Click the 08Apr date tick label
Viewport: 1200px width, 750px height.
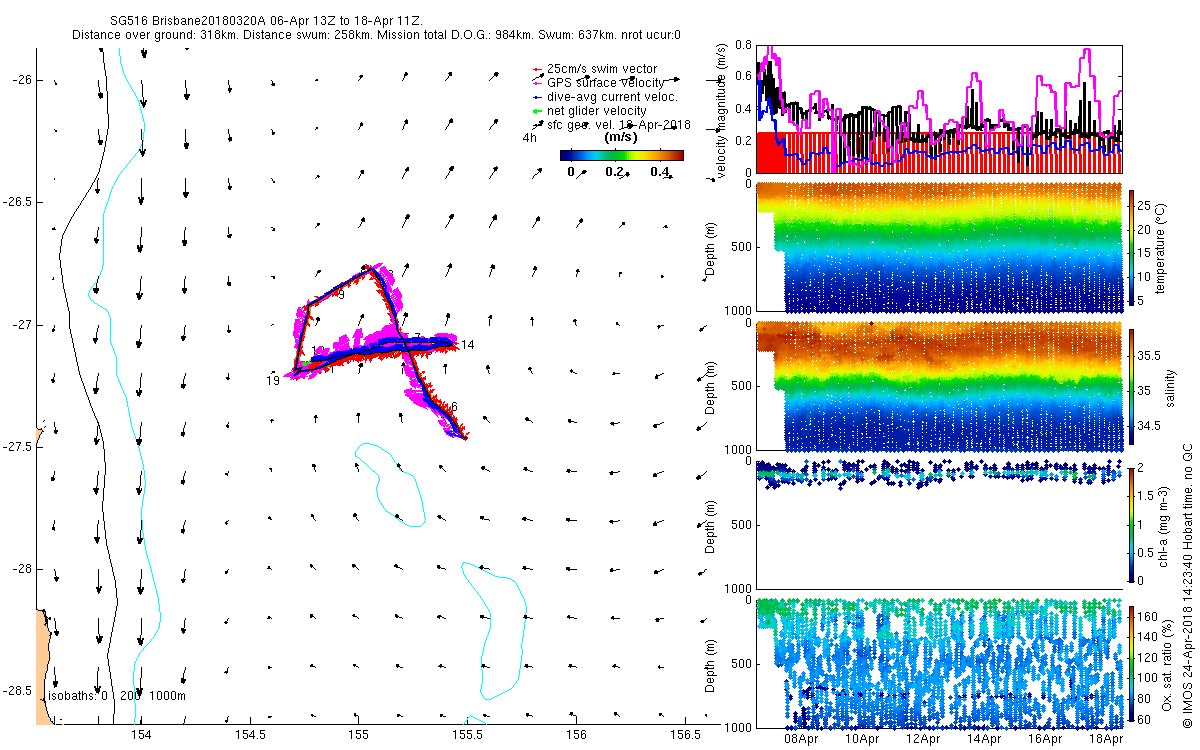(x=801, y=740)
